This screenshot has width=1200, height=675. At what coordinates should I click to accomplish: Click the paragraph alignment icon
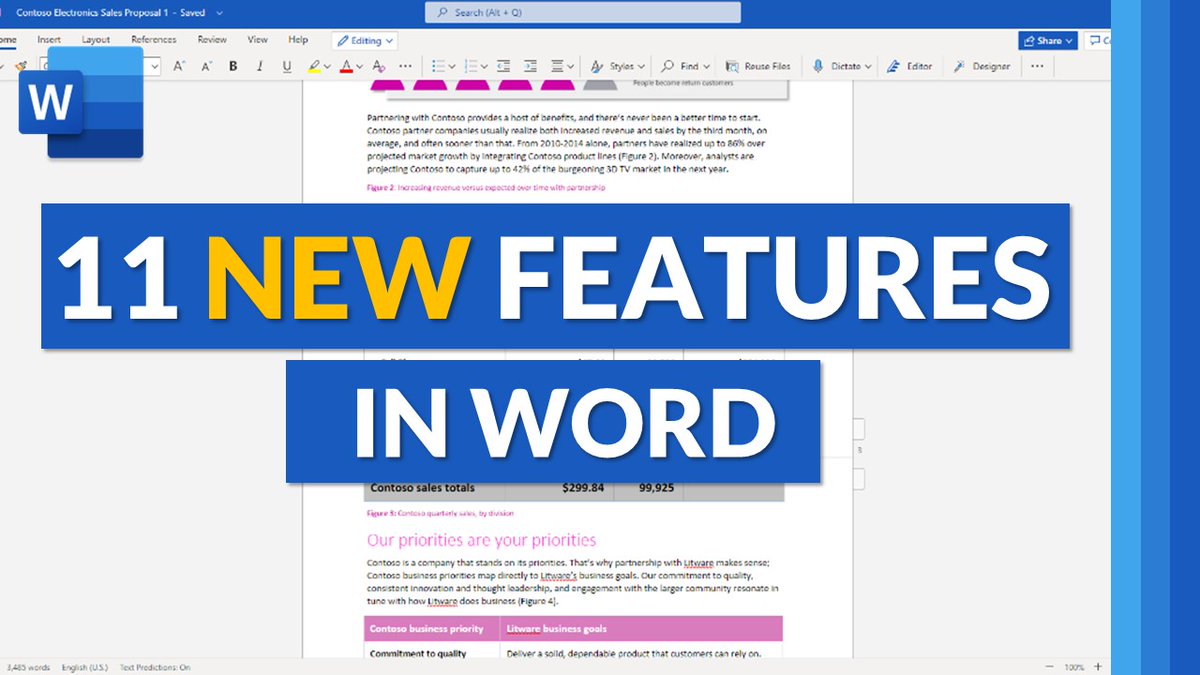click(557, 66)
